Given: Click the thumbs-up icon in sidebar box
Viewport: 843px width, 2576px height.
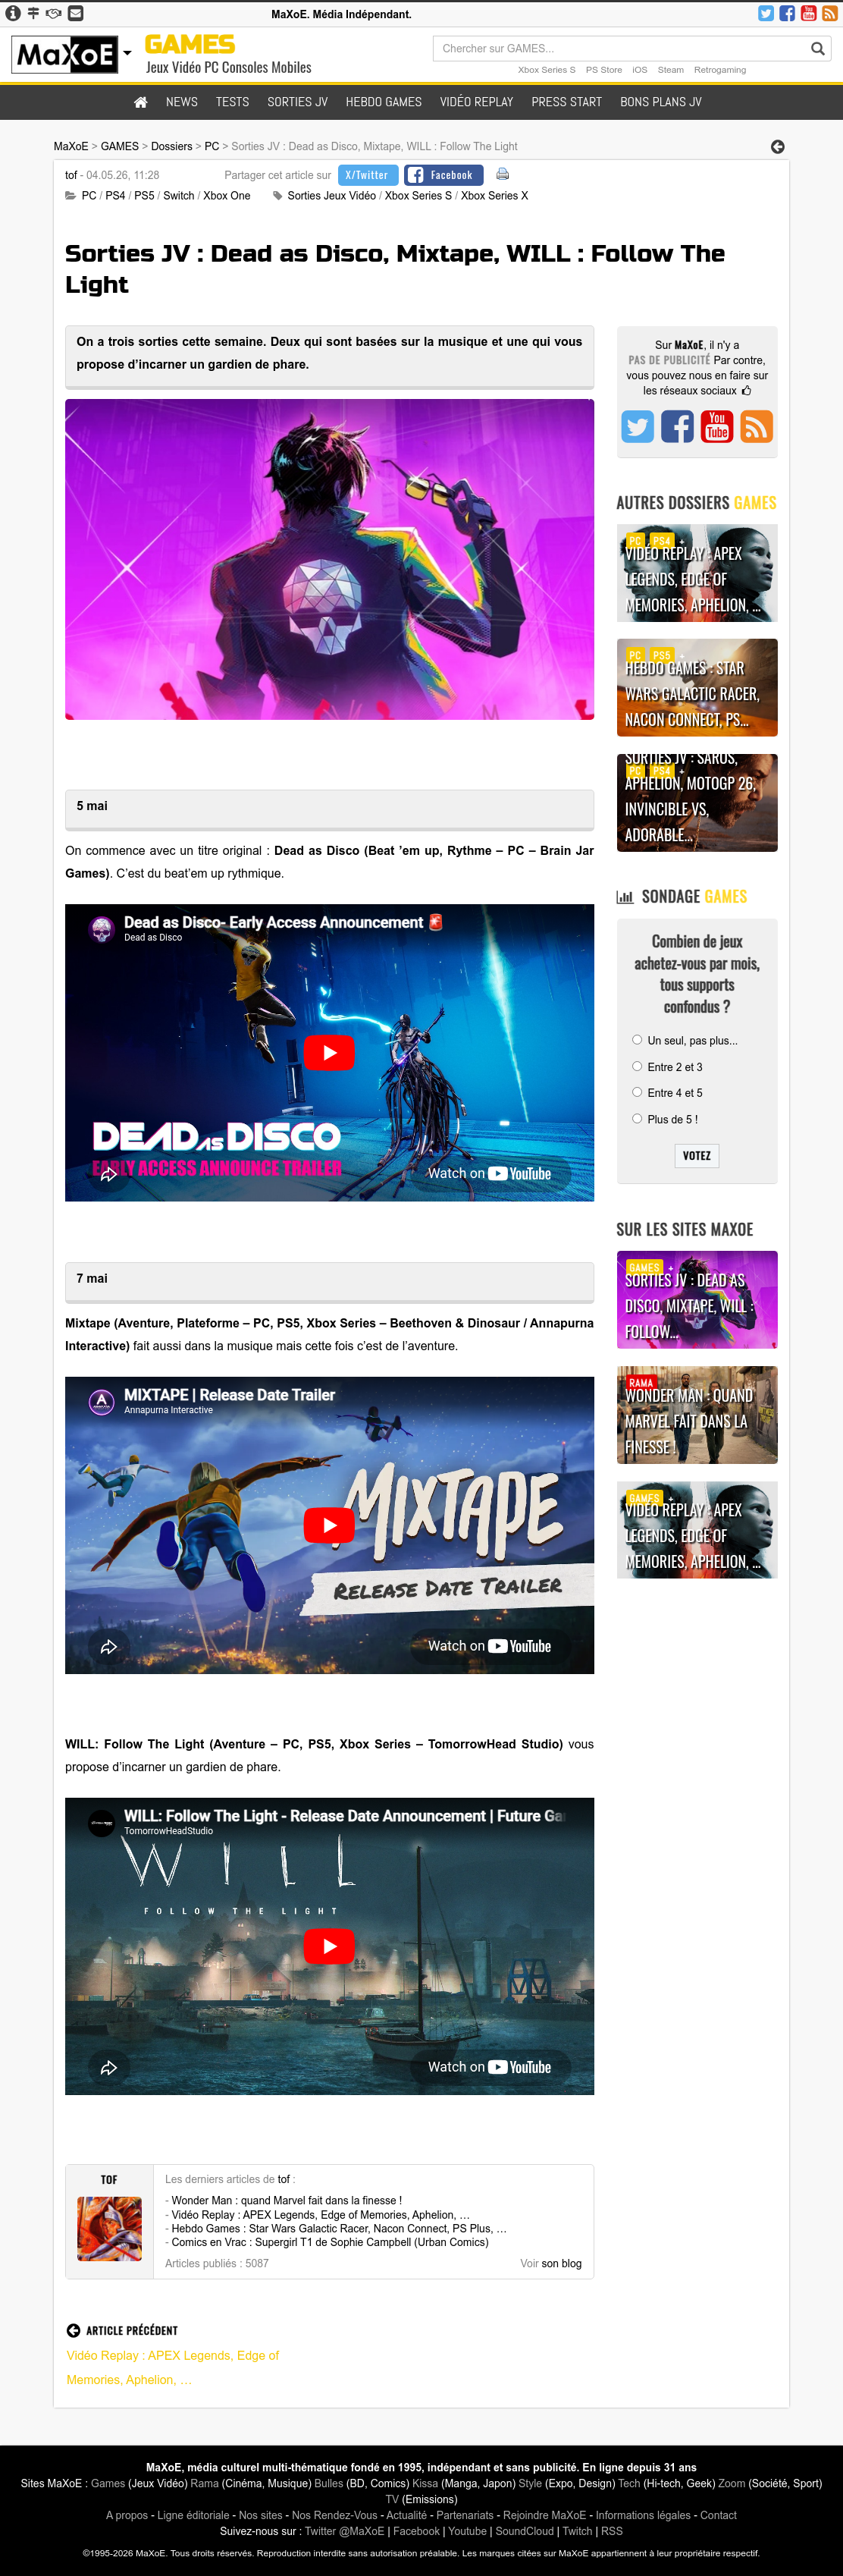Looking at the screenshot, I should [x=746, y=391].
